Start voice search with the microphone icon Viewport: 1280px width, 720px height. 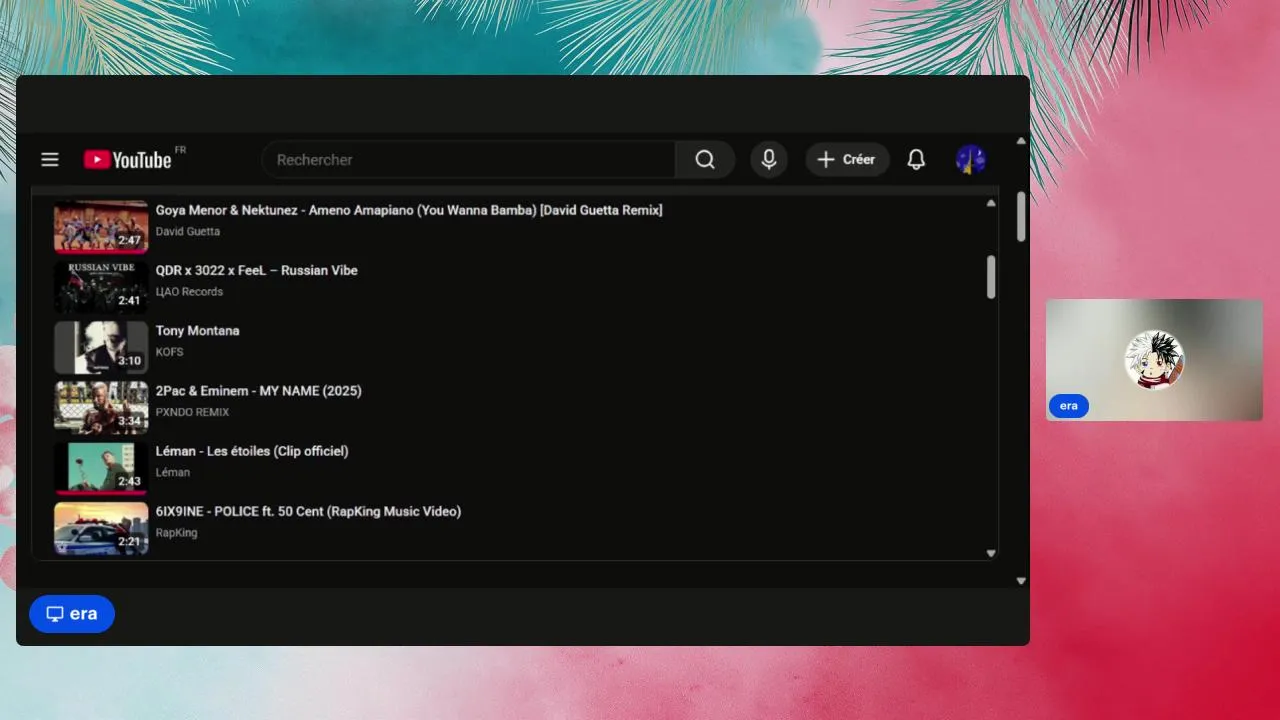coord(769,160)
